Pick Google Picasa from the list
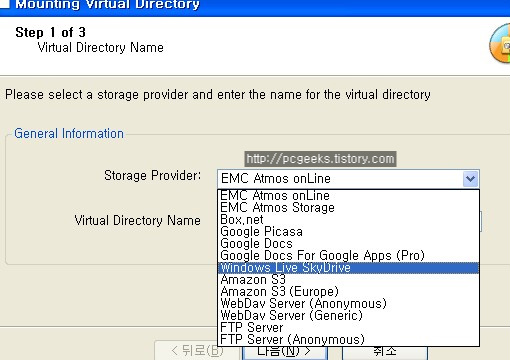 point(348,232)
